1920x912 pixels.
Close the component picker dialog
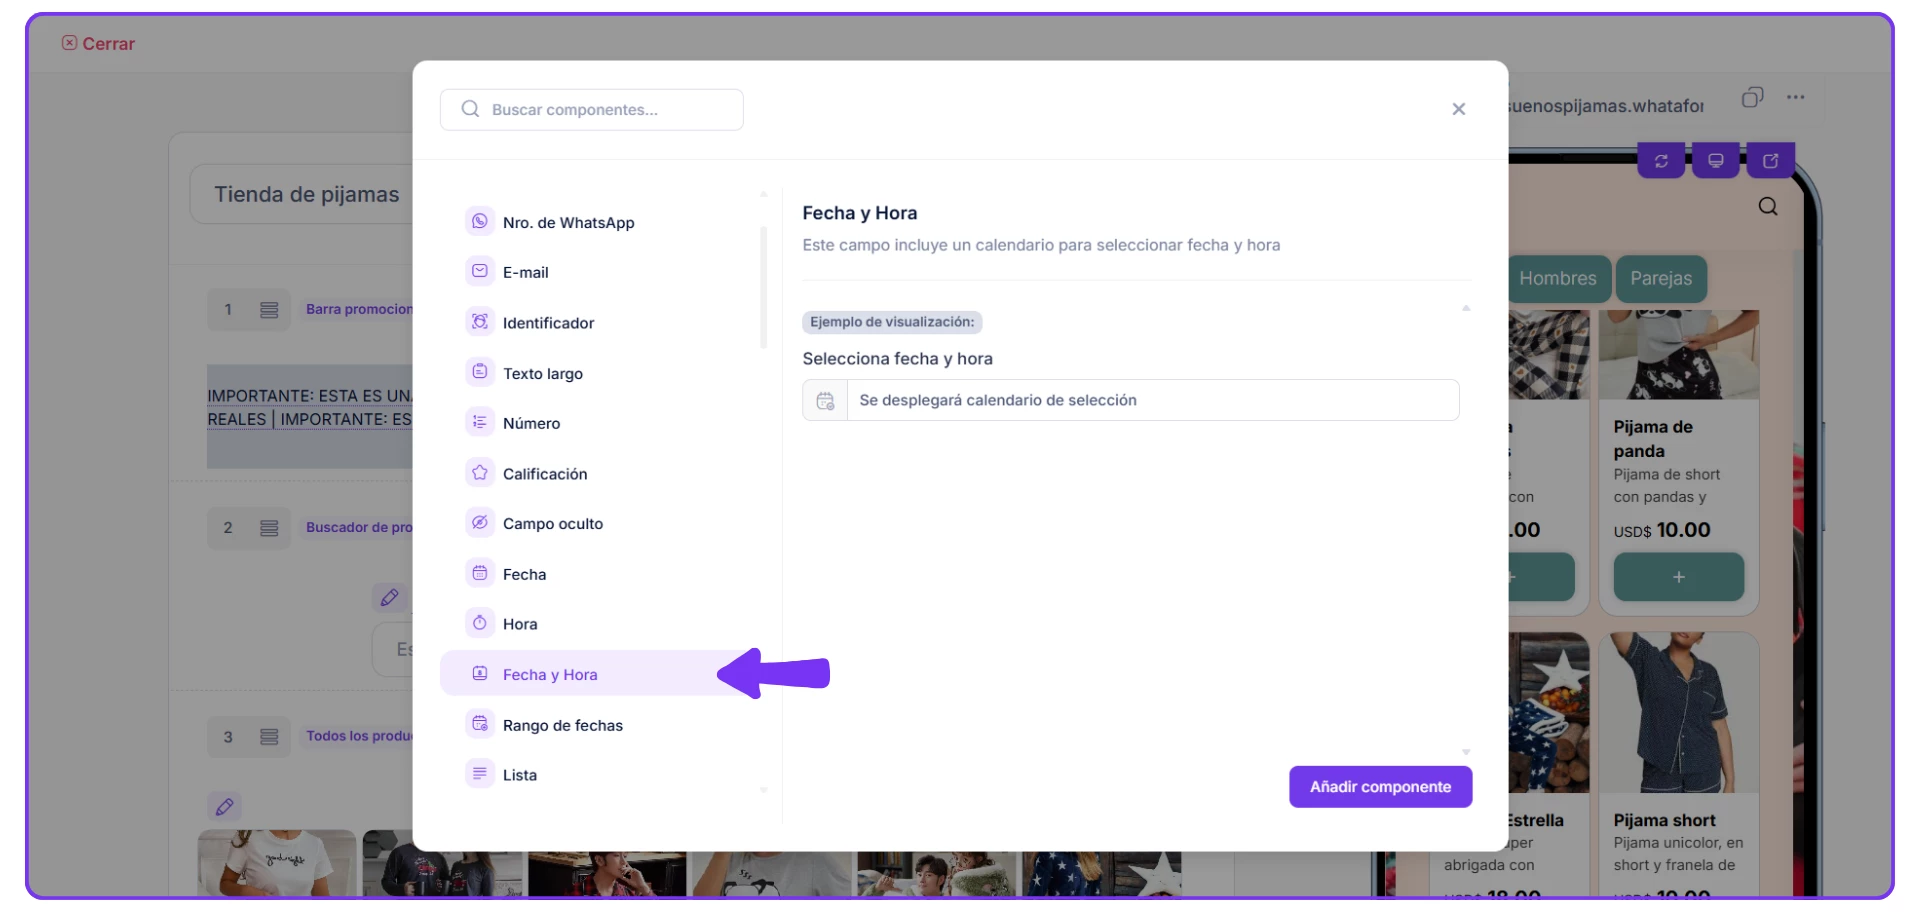click(1458, 109)
